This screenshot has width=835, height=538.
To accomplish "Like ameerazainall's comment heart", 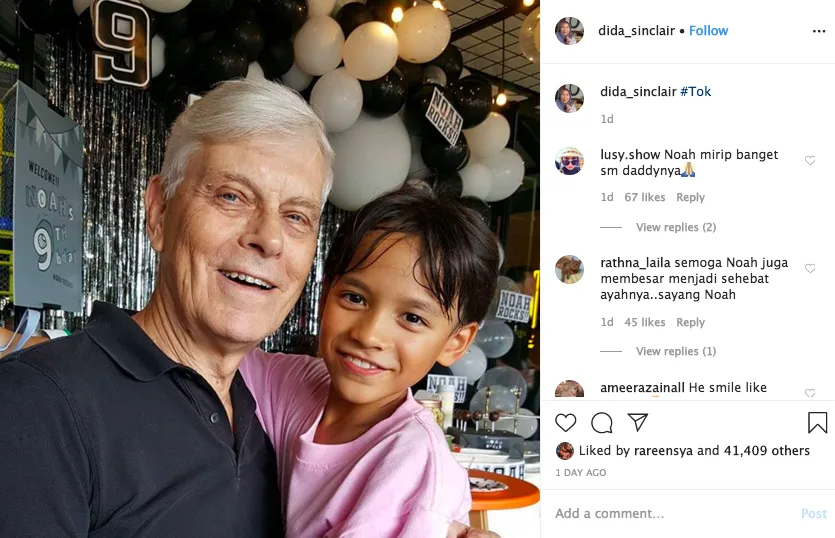I will point(810,393).
